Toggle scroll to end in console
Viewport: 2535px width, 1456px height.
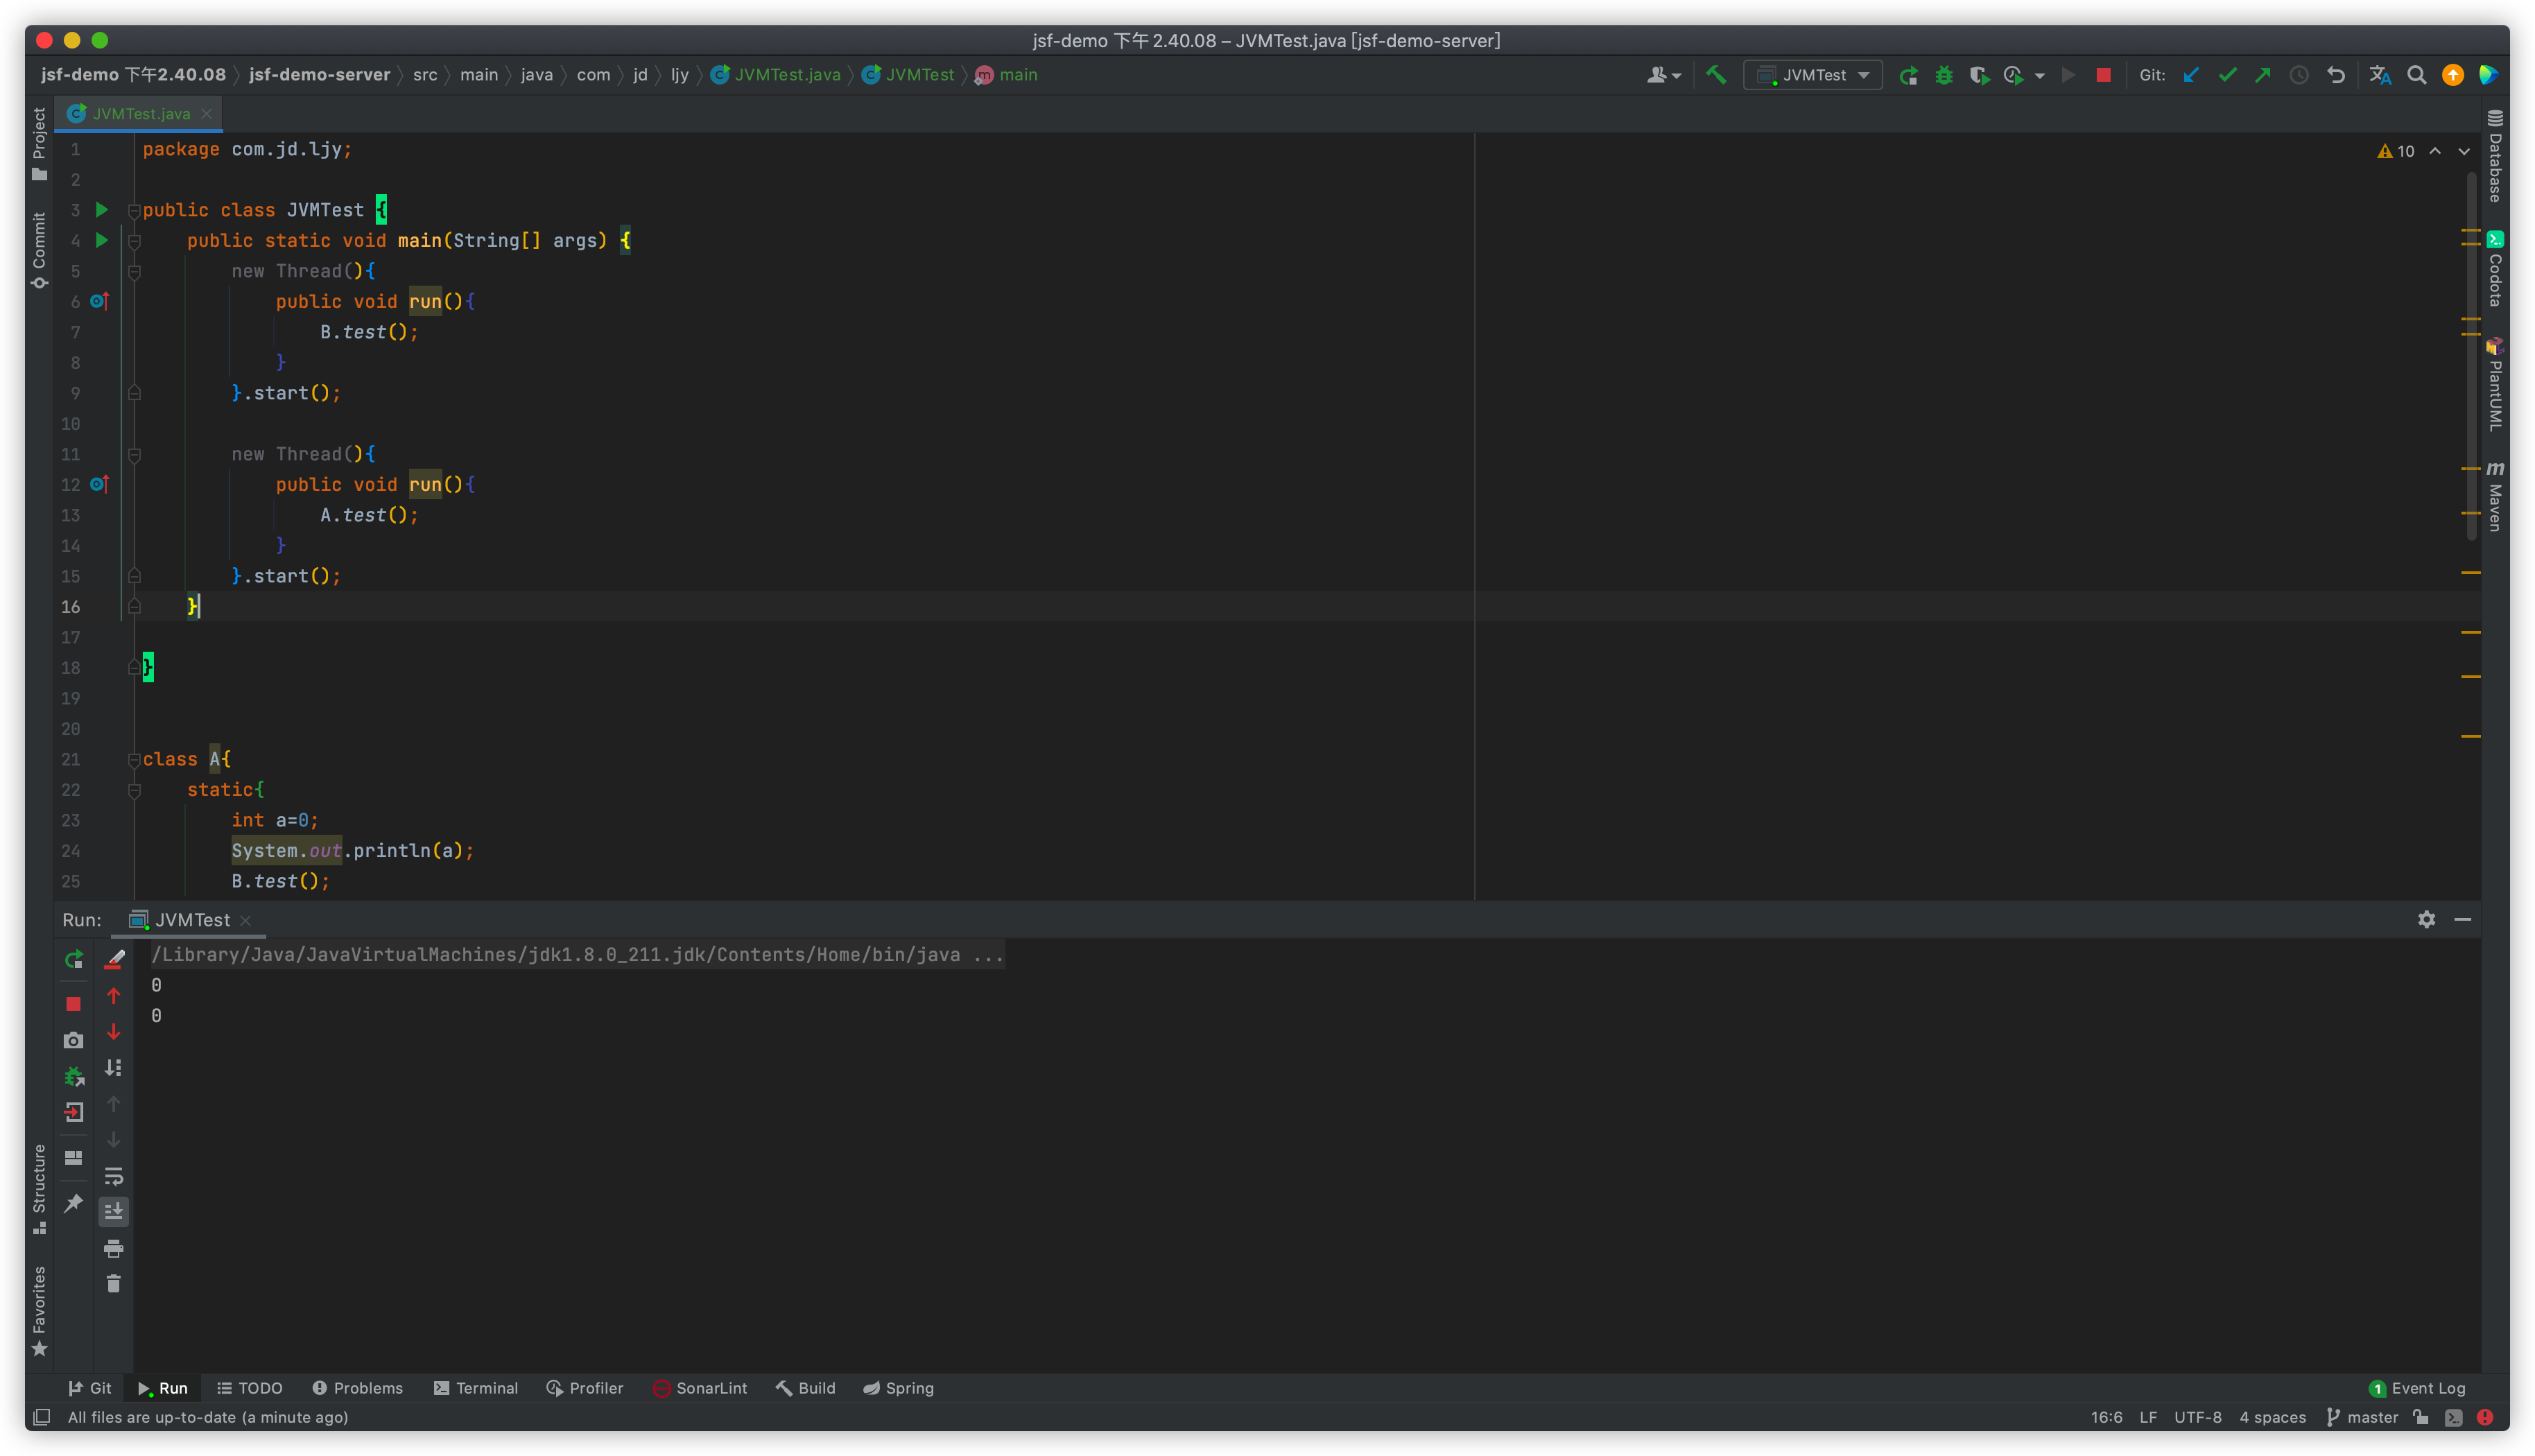(x=113, y=1212)
